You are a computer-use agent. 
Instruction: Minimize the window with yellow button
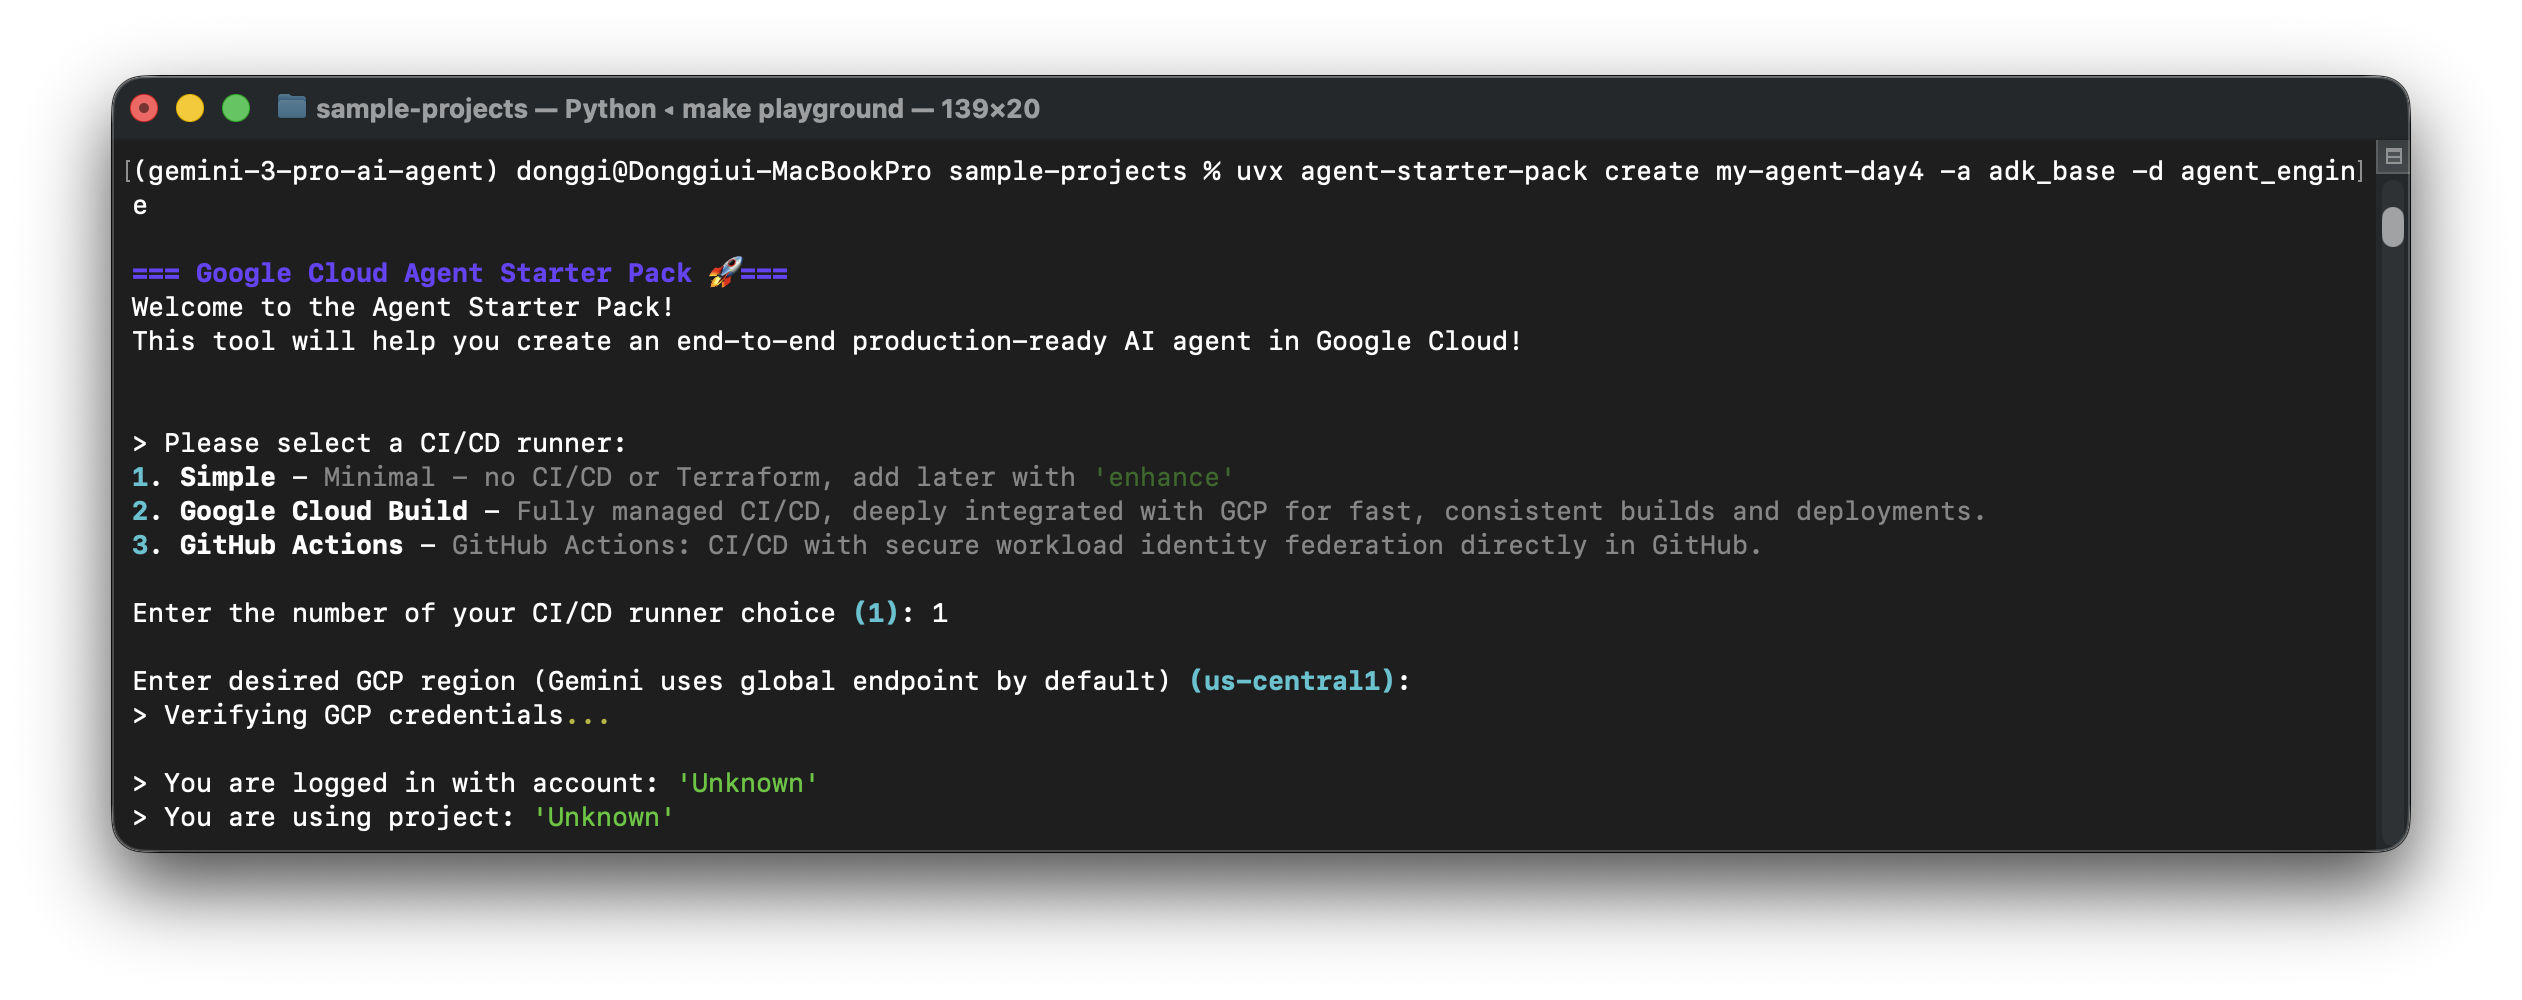pyautogui.click(x=190, y=108)
